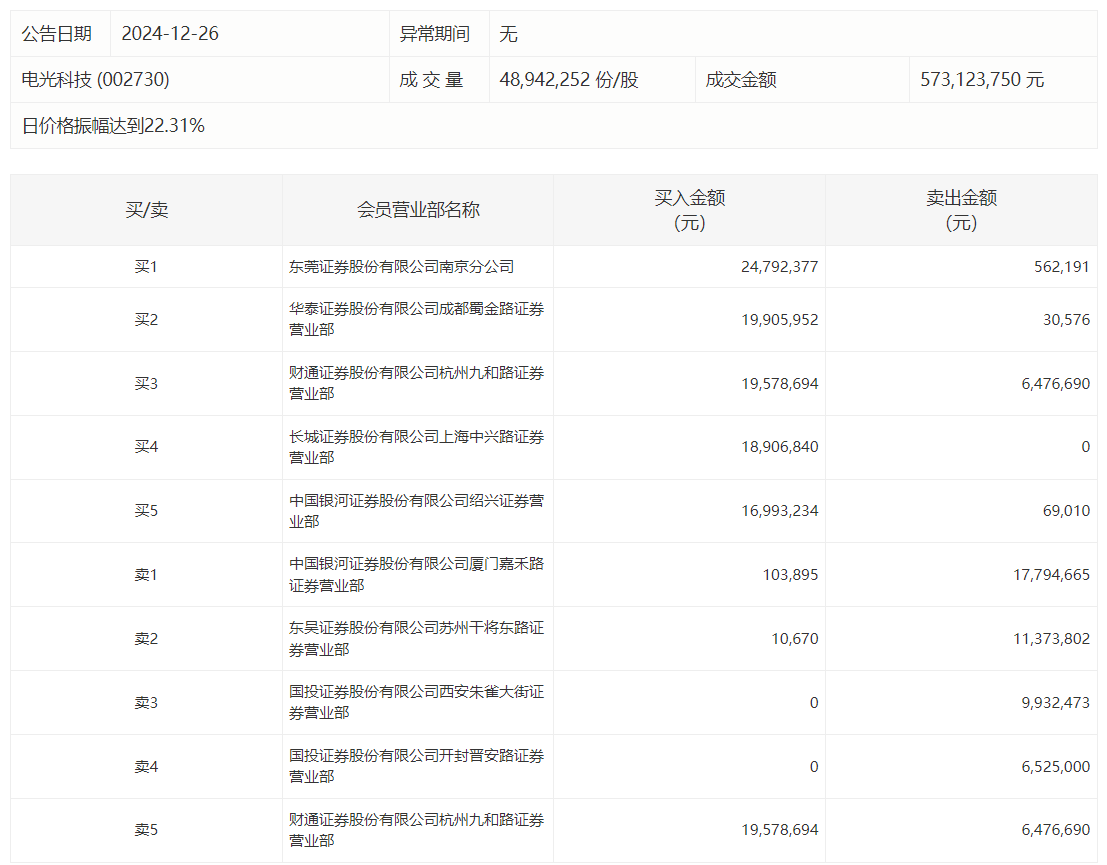Select the date 2024-12-26
This screenshot has height=865, width=1107.
pyautogui.click(x=170, y=34)
